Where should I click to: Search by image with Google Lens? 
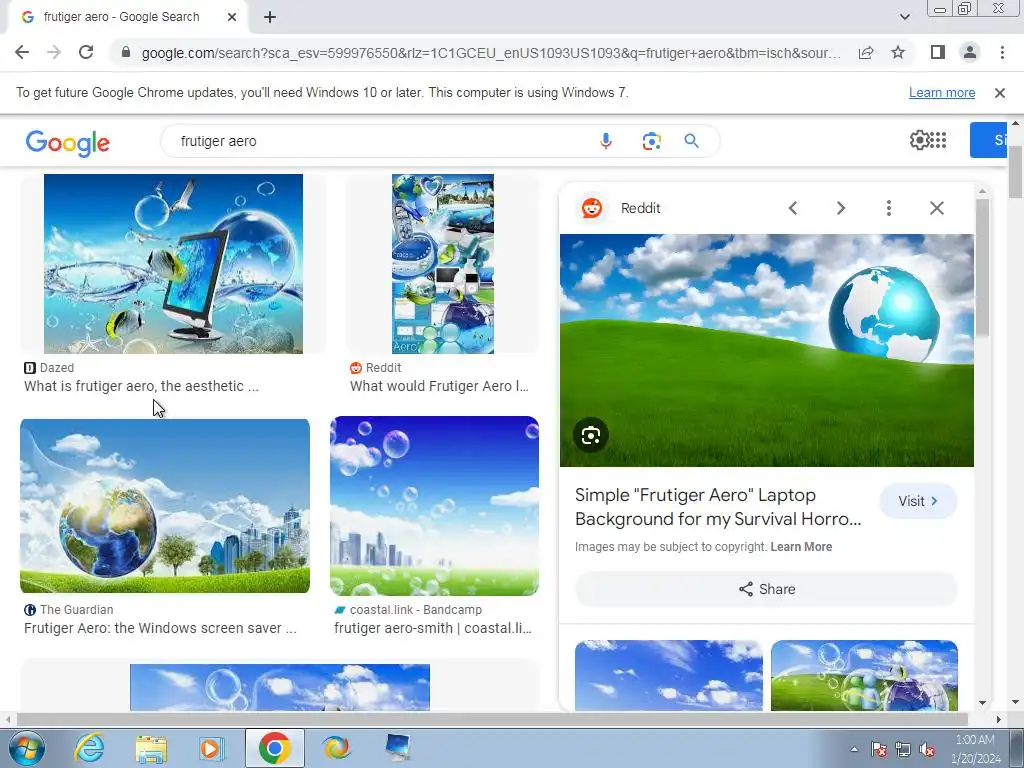coord(651,141)
